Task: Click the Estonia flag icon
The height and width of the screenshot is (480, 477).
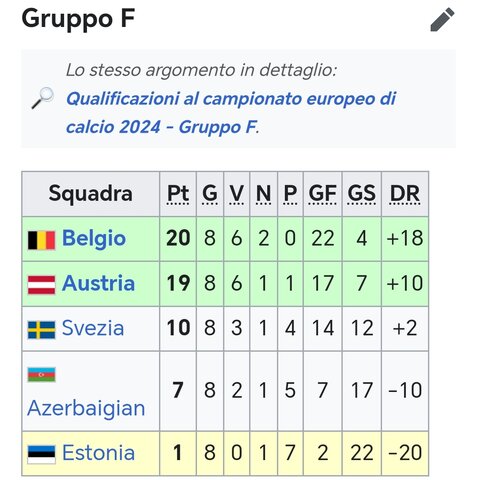Action: (41, 454)
